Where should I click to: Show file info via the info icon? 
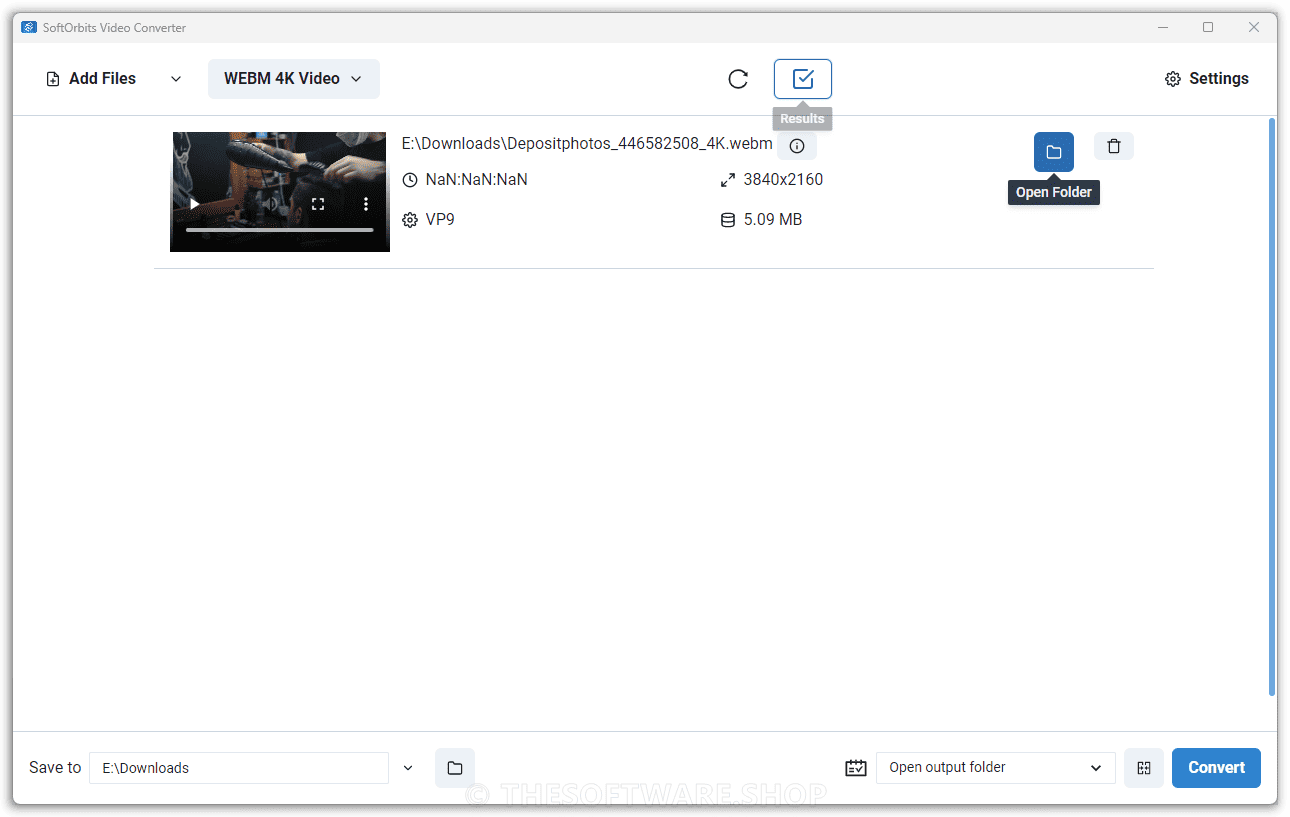point(797,146)
